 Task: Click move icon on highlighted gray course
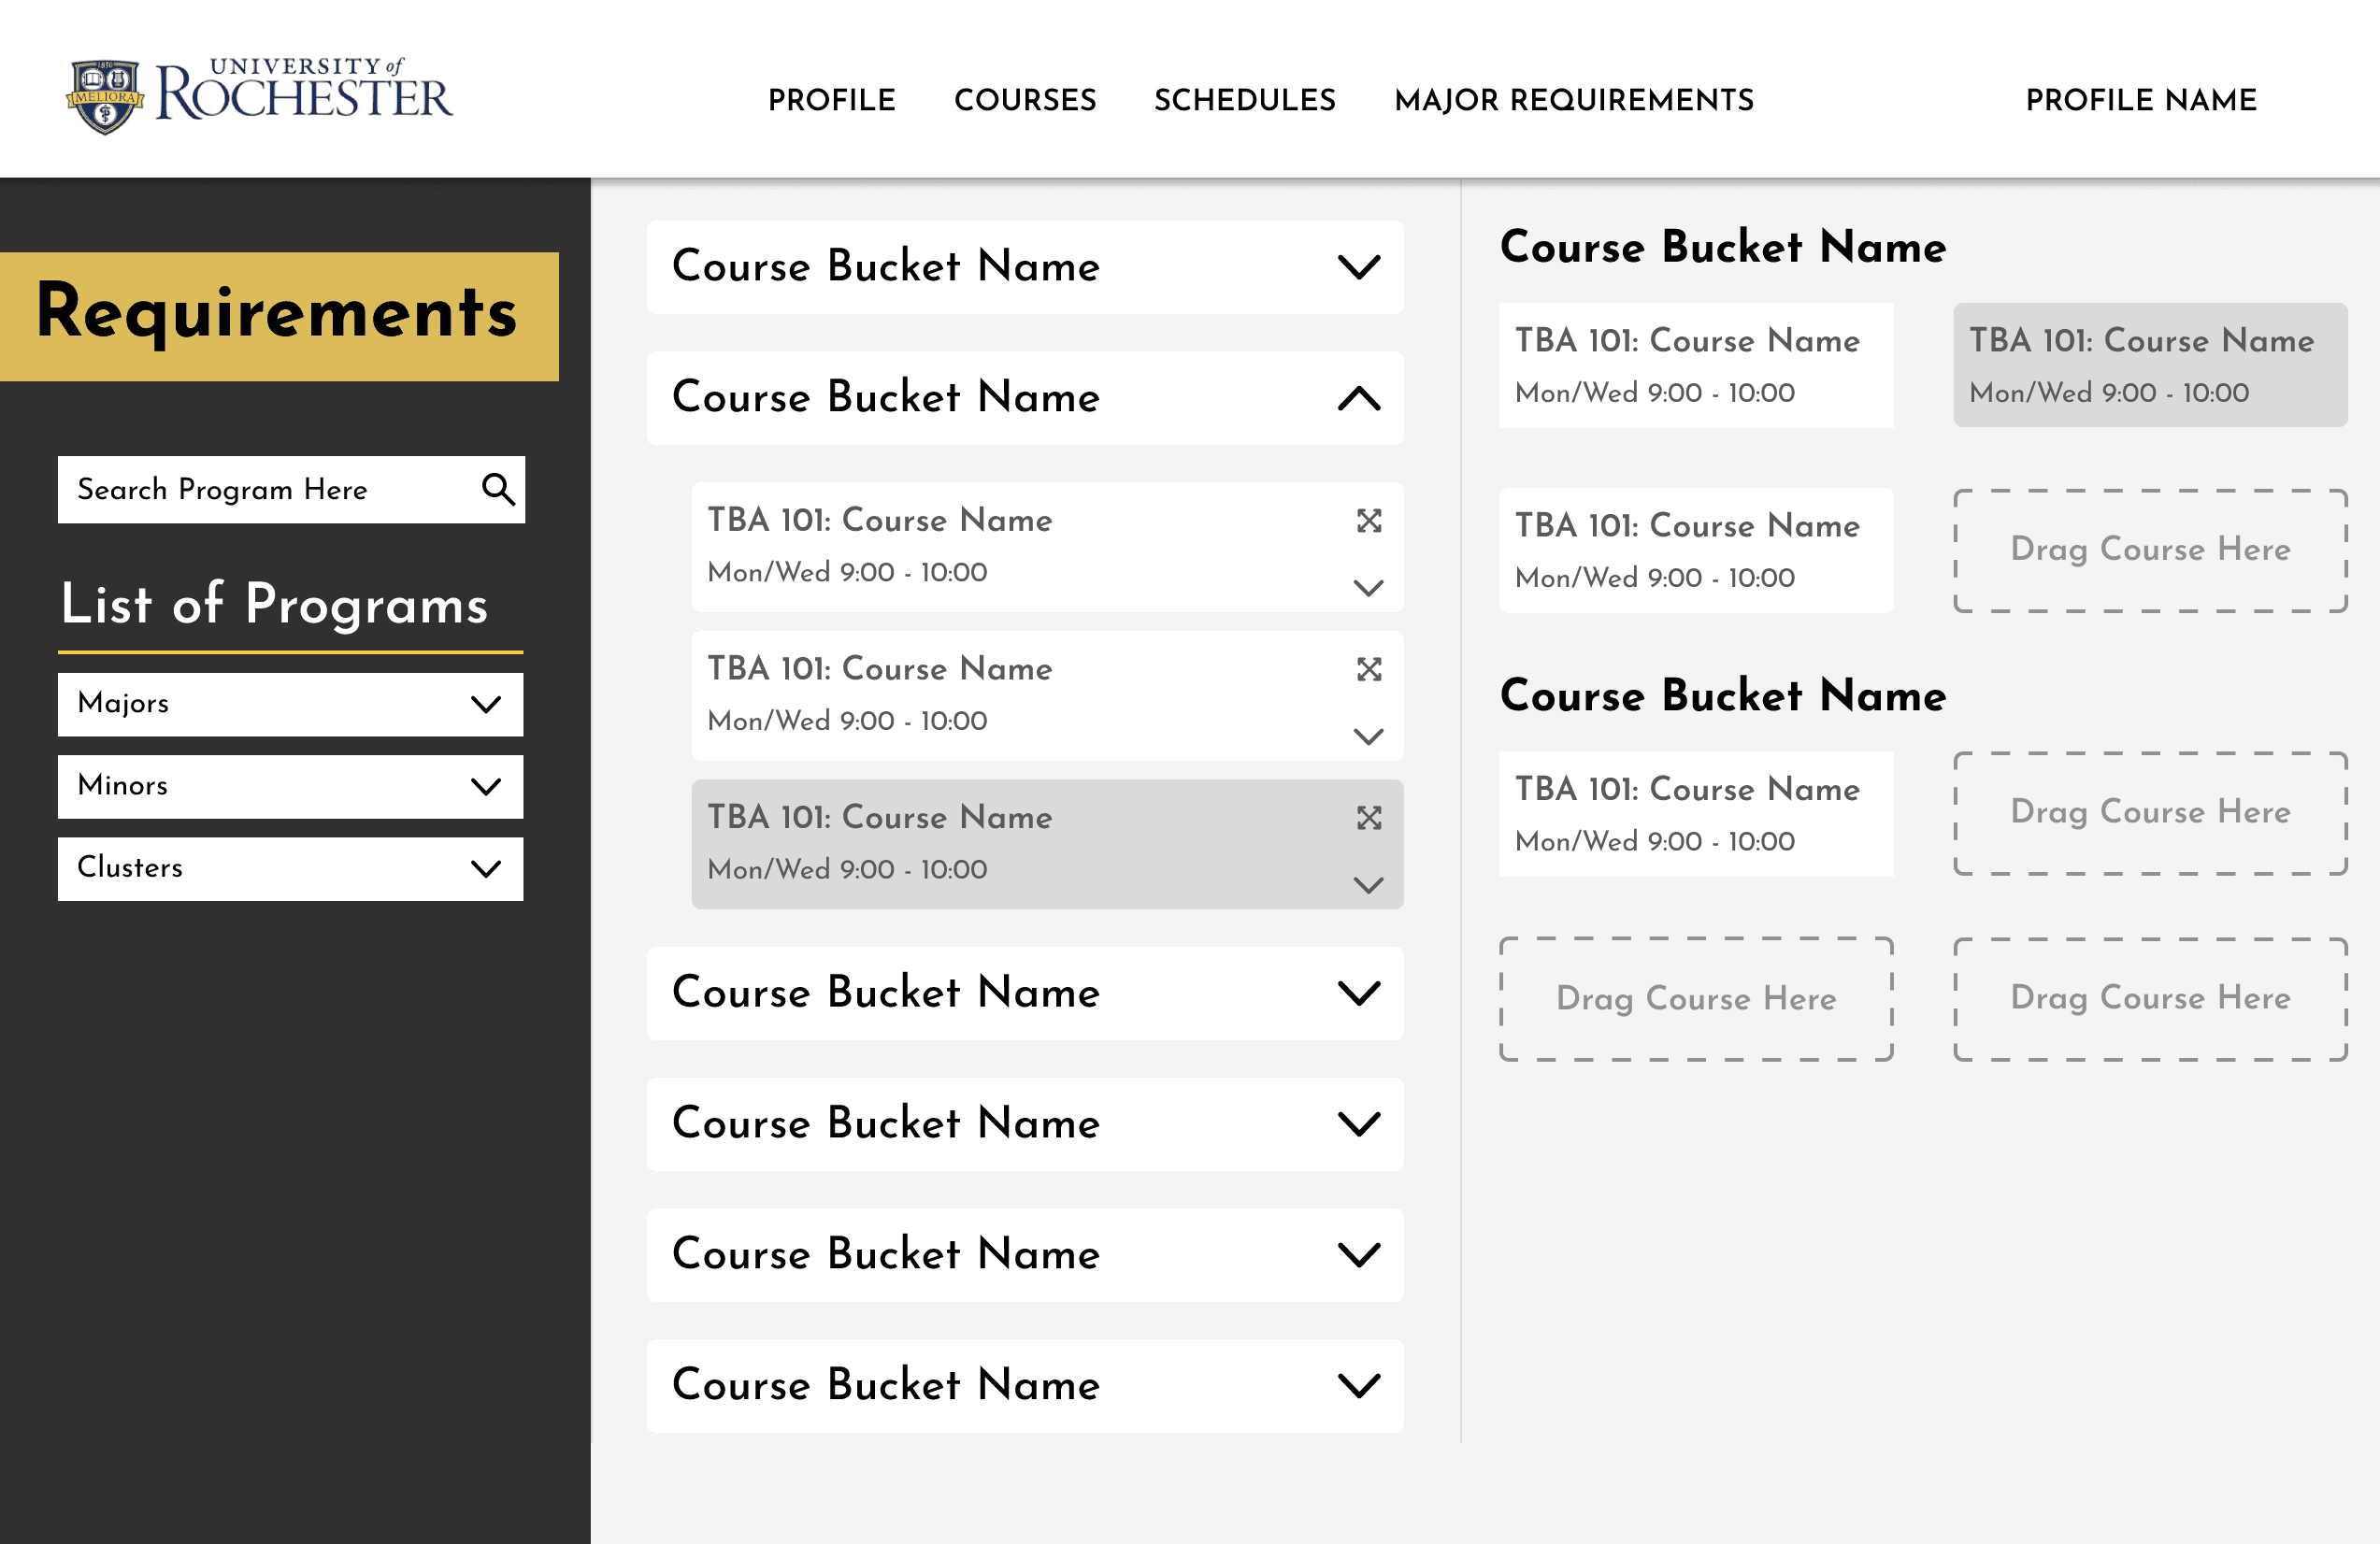click(x=1368, y=818)
